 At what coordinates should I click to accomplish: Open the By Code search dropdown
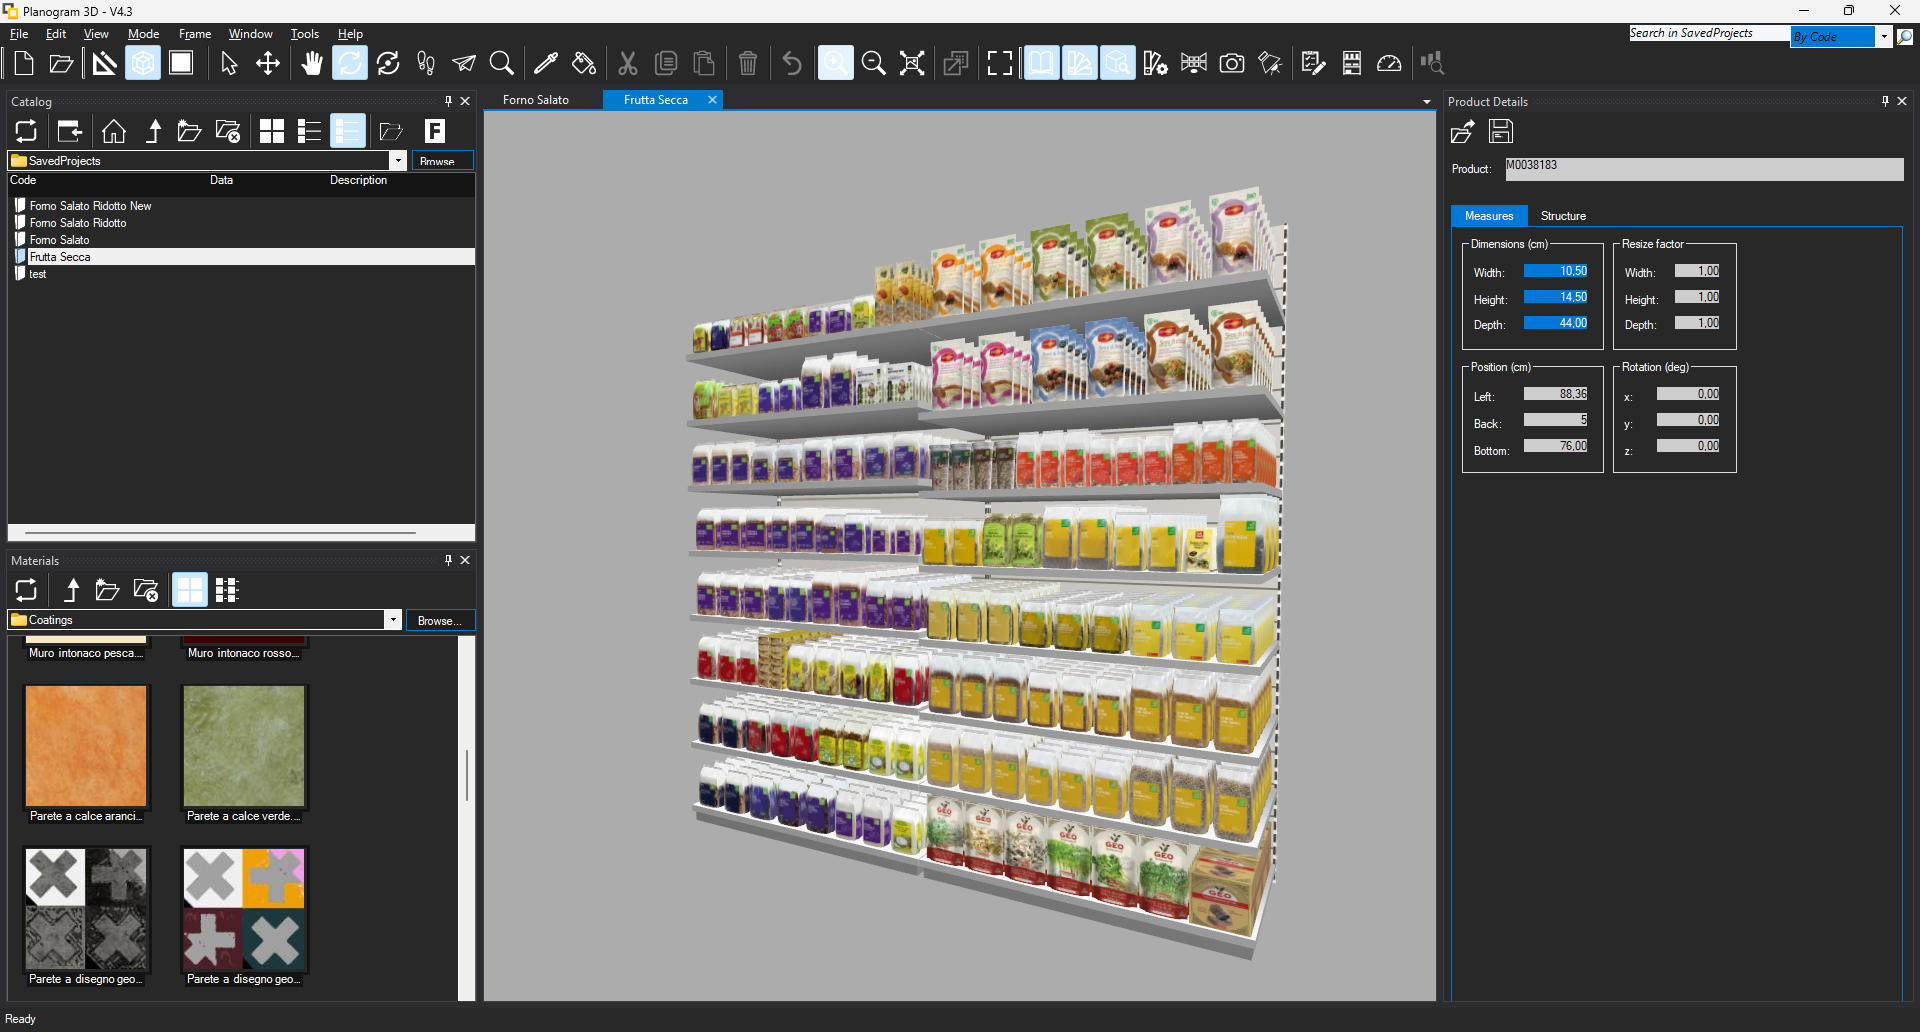(1884, 37)
